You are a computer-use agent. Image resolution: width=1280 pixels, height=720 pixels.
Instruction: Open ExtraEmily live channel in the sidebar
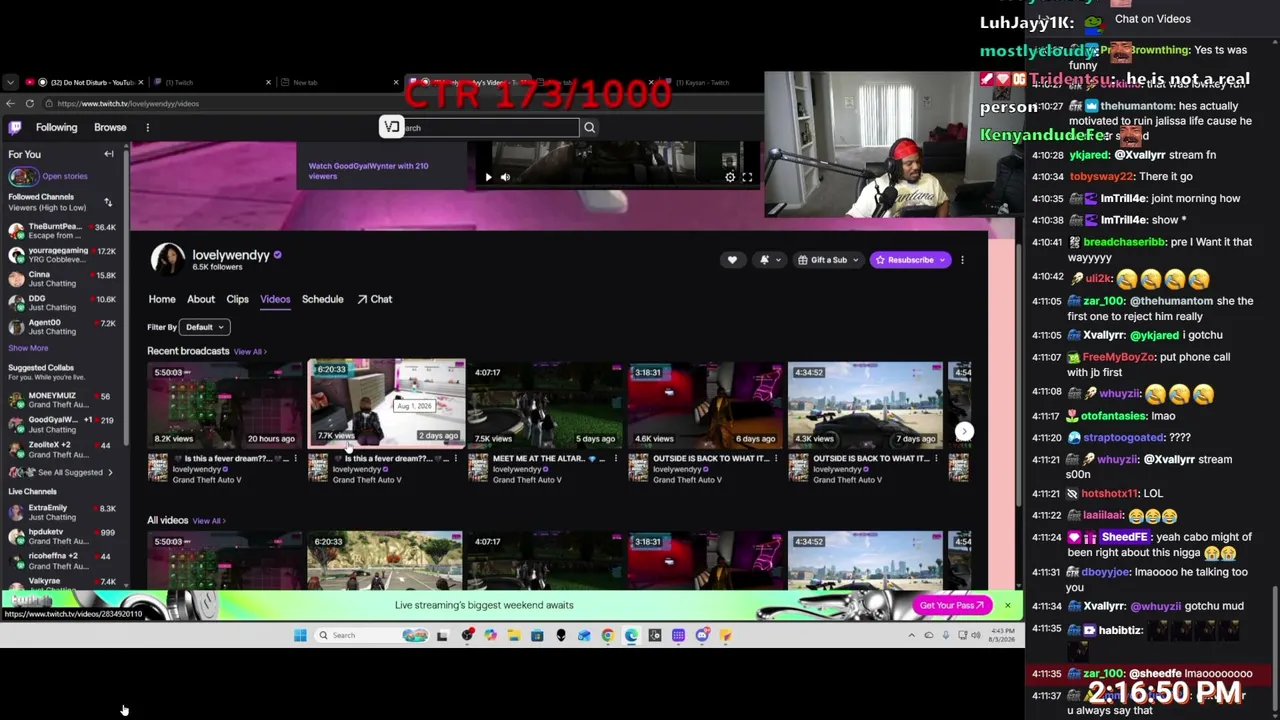[x=64, y=512]
